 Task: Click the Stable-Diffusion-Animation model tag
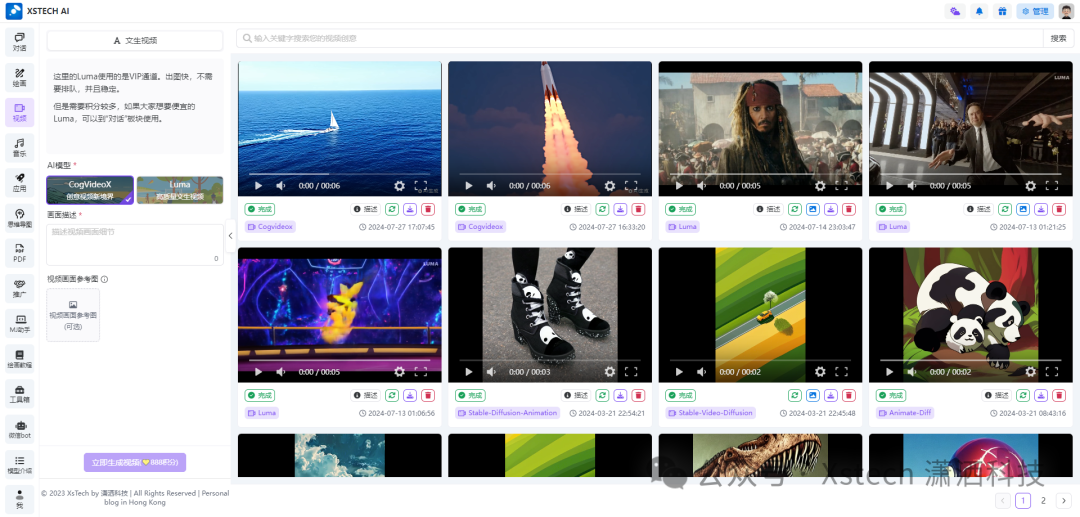coord(508,413)
